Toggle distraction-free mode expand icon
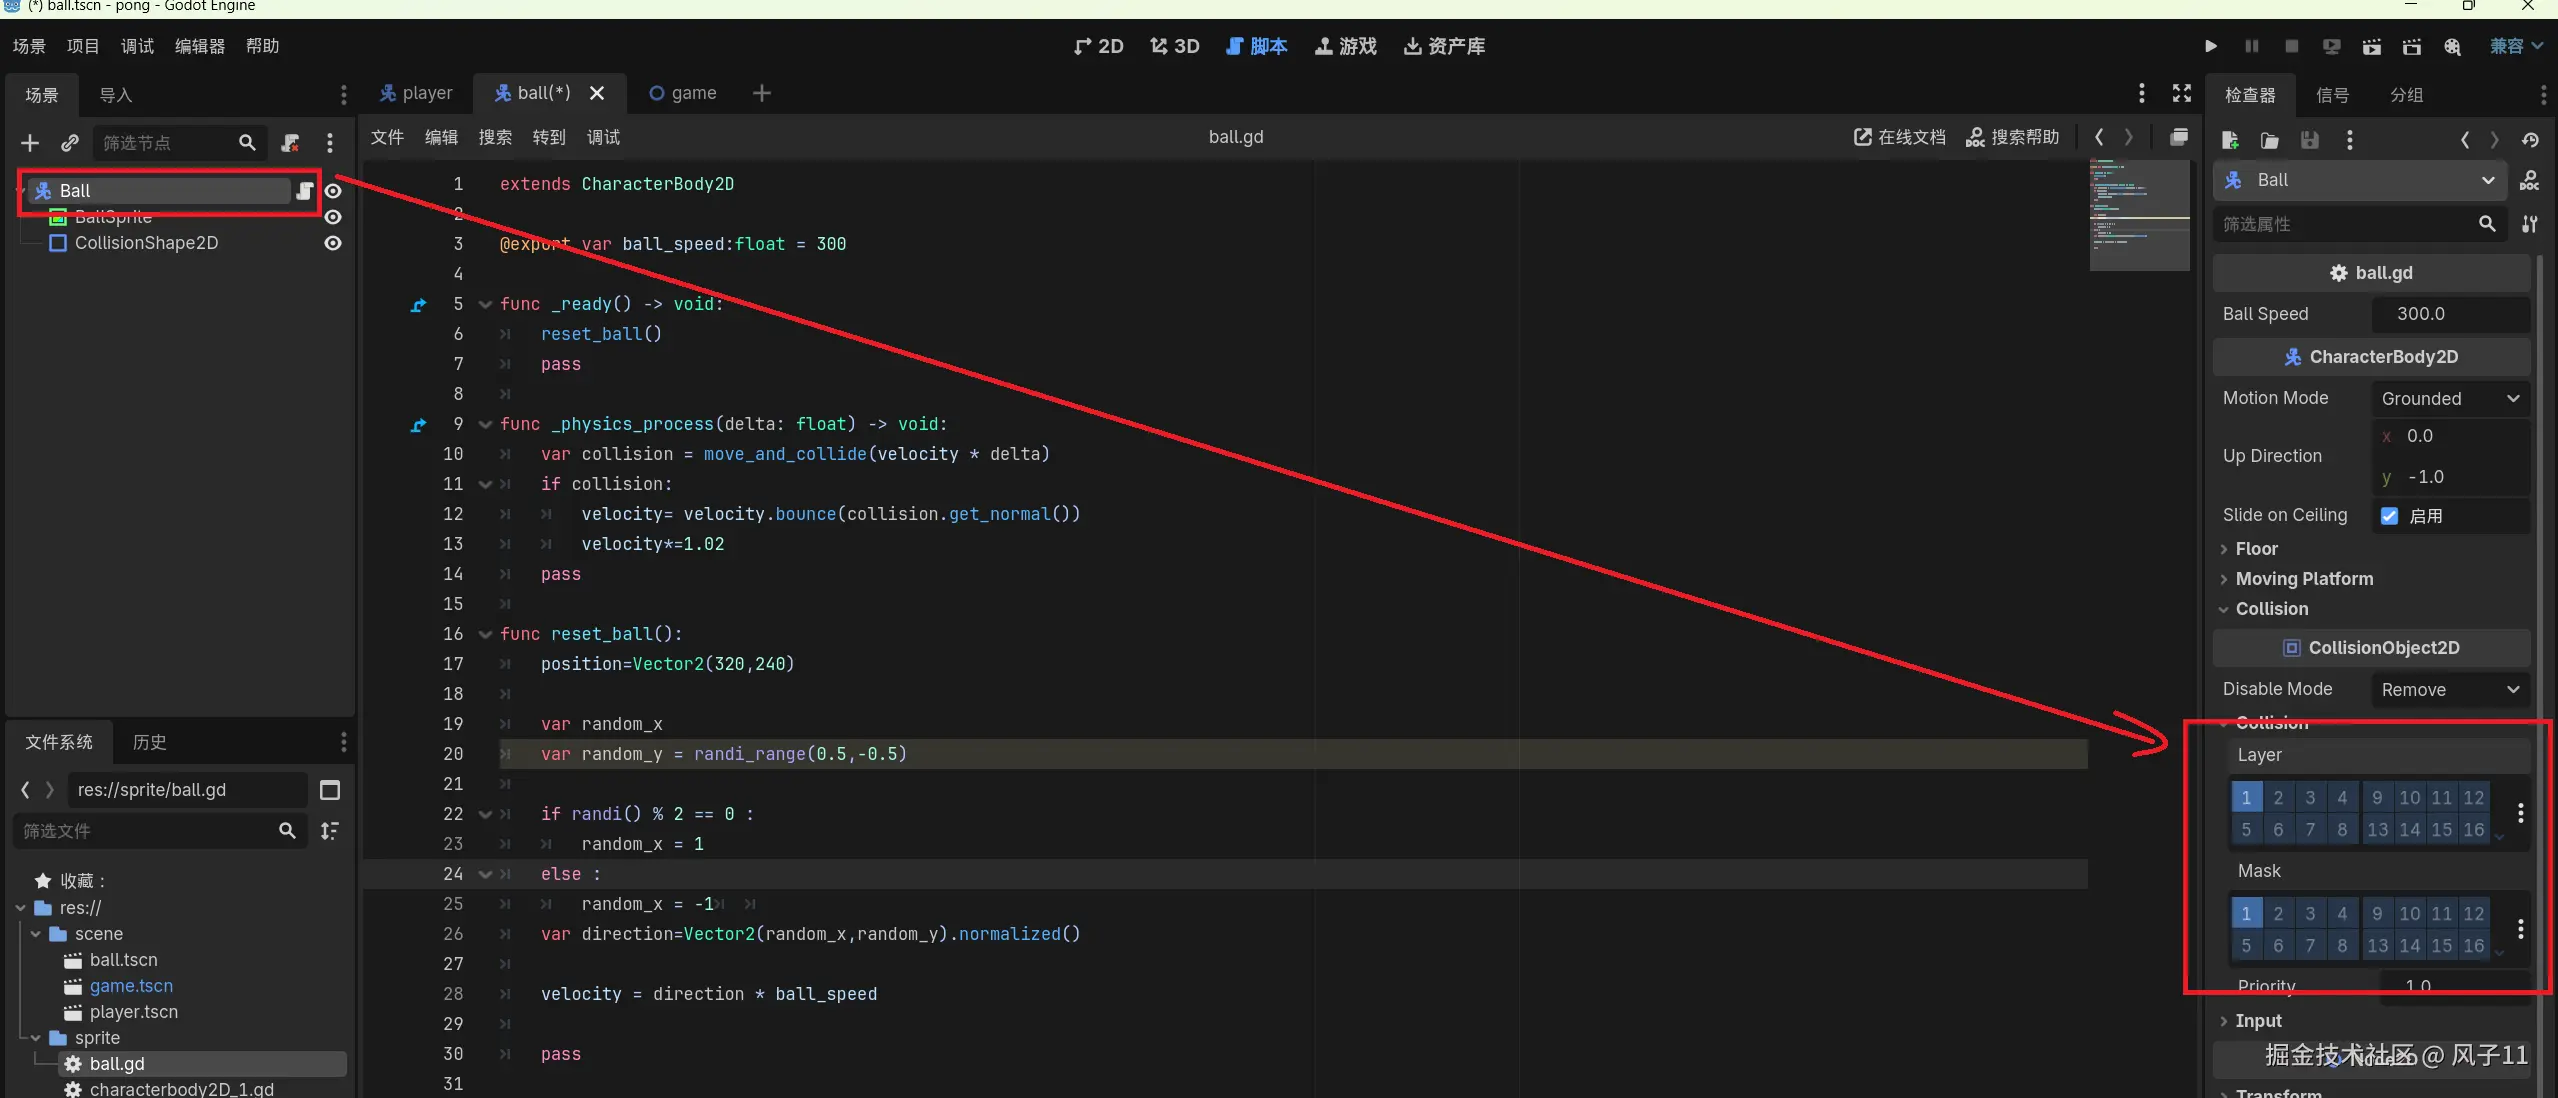Image resolution: width=2558 pixels, height=1098 pixels. 2182,93
